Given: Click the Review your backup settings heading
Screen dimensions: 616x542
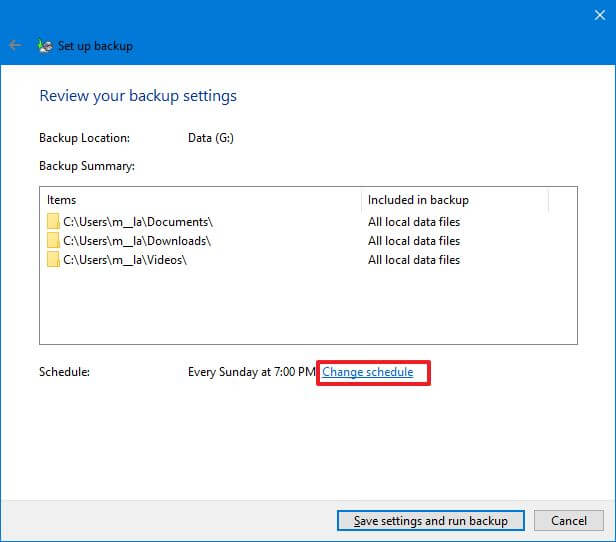Looking at the screenshot, I should click(138, 96).
